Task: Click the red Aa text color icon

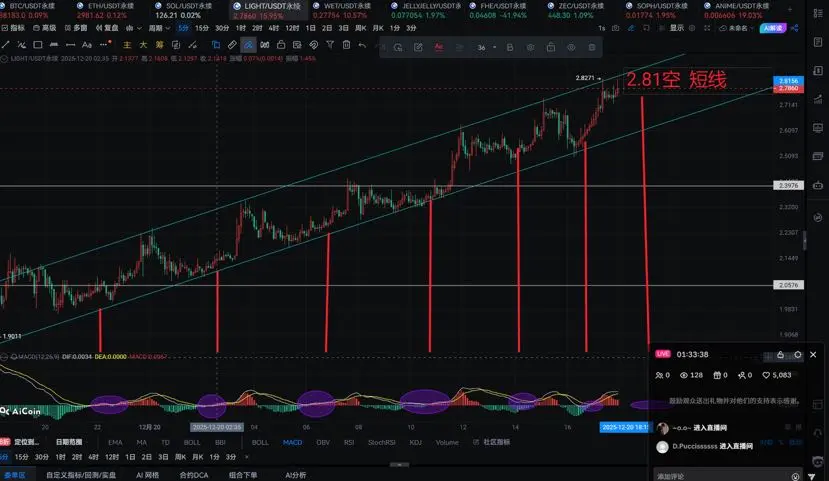Action: click(439, 48)
